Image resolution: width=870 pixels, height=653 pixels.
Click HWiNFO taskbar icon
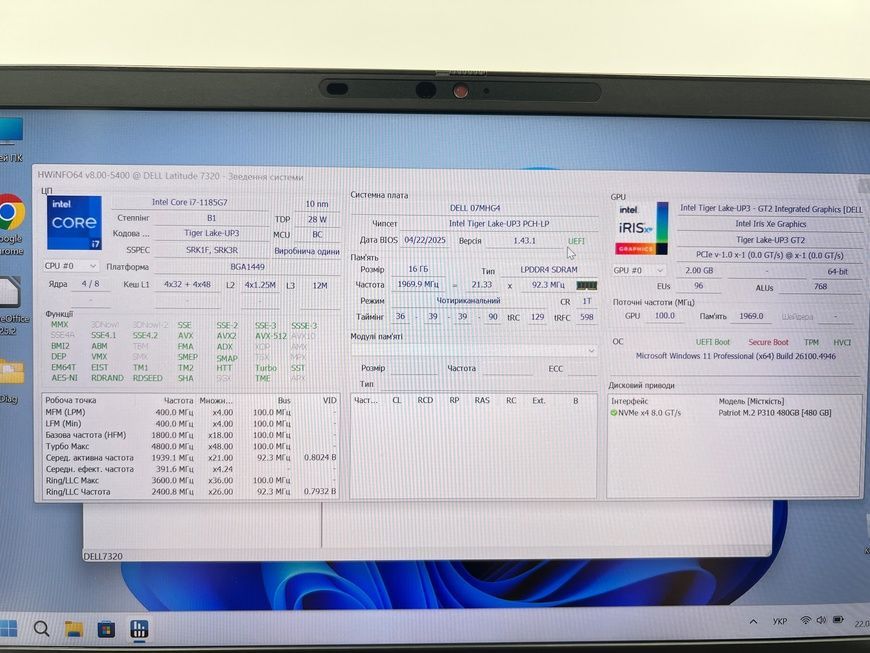point(139,629)
